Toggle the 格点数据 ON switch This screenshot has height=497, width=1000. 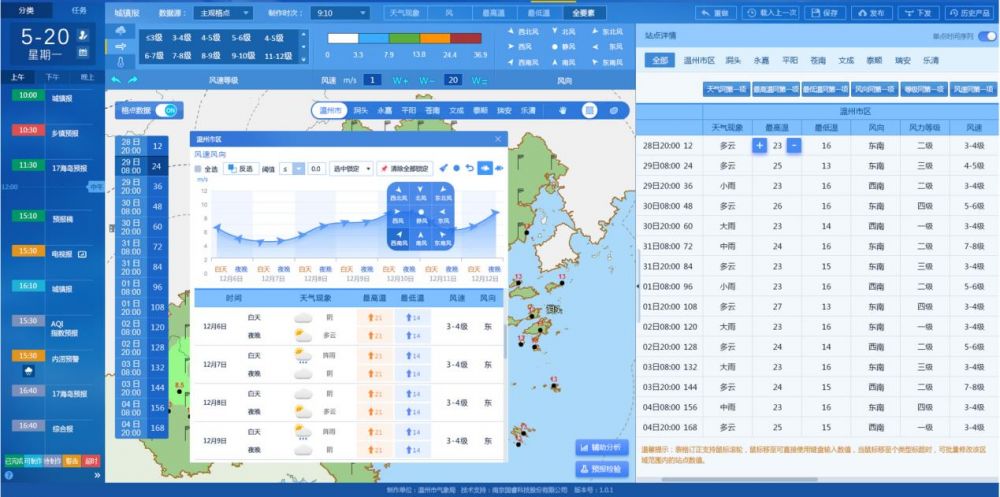(x=167, y=110)
